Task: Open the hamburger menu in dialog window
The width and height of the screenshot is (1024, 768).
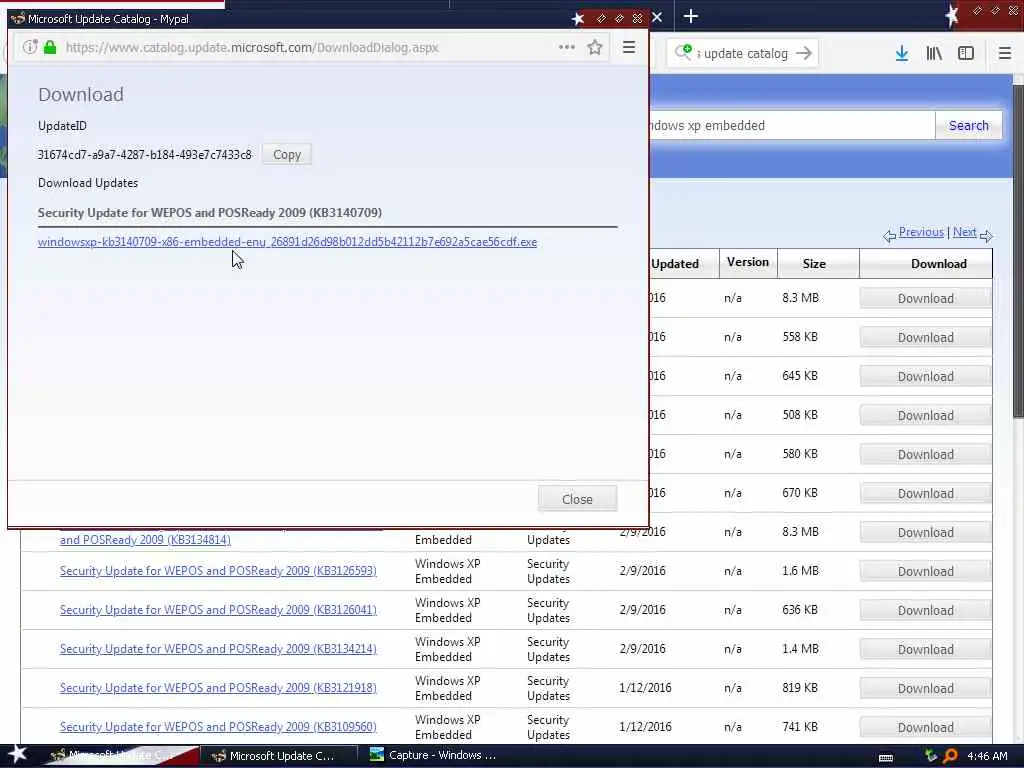Action: [629, 47]
